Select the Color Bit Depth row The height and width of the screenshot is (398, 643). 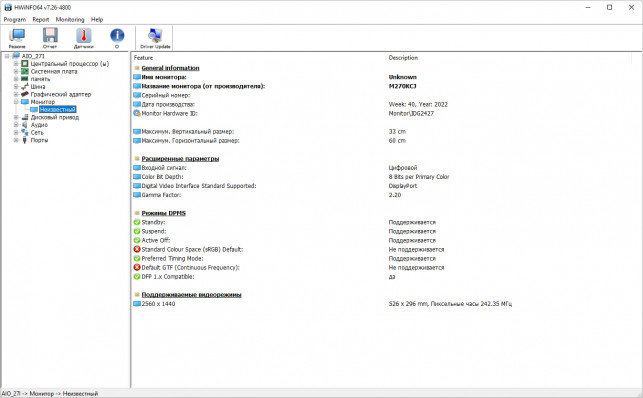[x=386, y=177]
